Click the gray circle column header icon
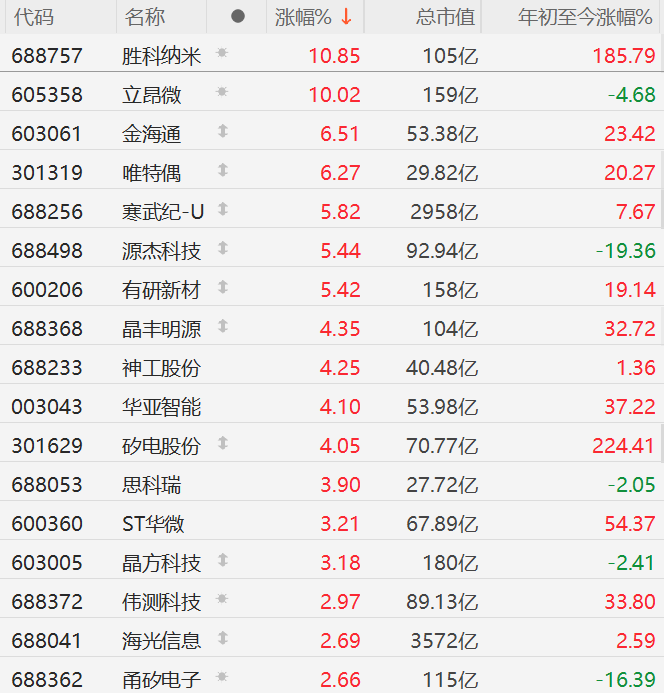This screenshot has height=693, width=664. 237,16
